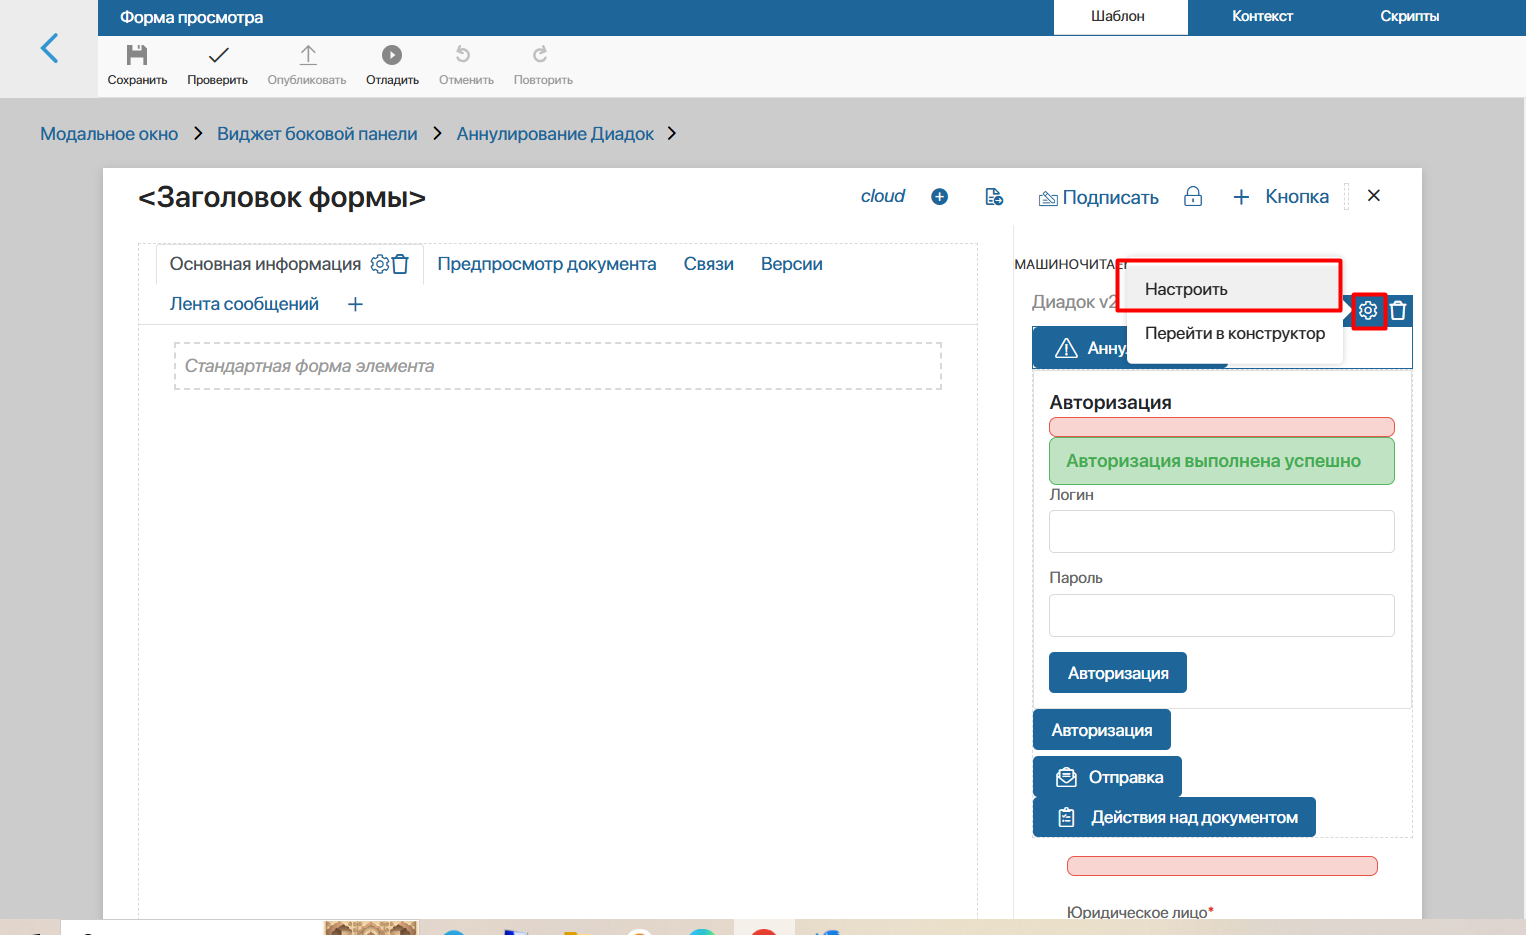
Task: Navigate to Модальное окно breadcrumb
Action: coord(109,134)
